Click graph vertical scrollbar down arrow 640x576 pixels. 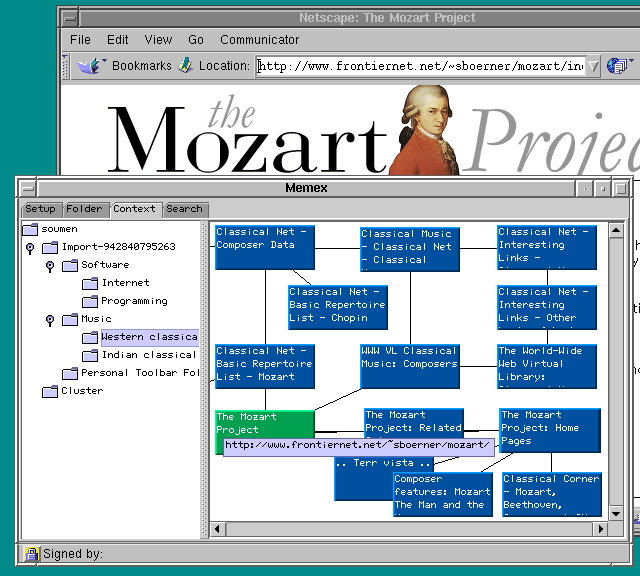pos(616,514)
